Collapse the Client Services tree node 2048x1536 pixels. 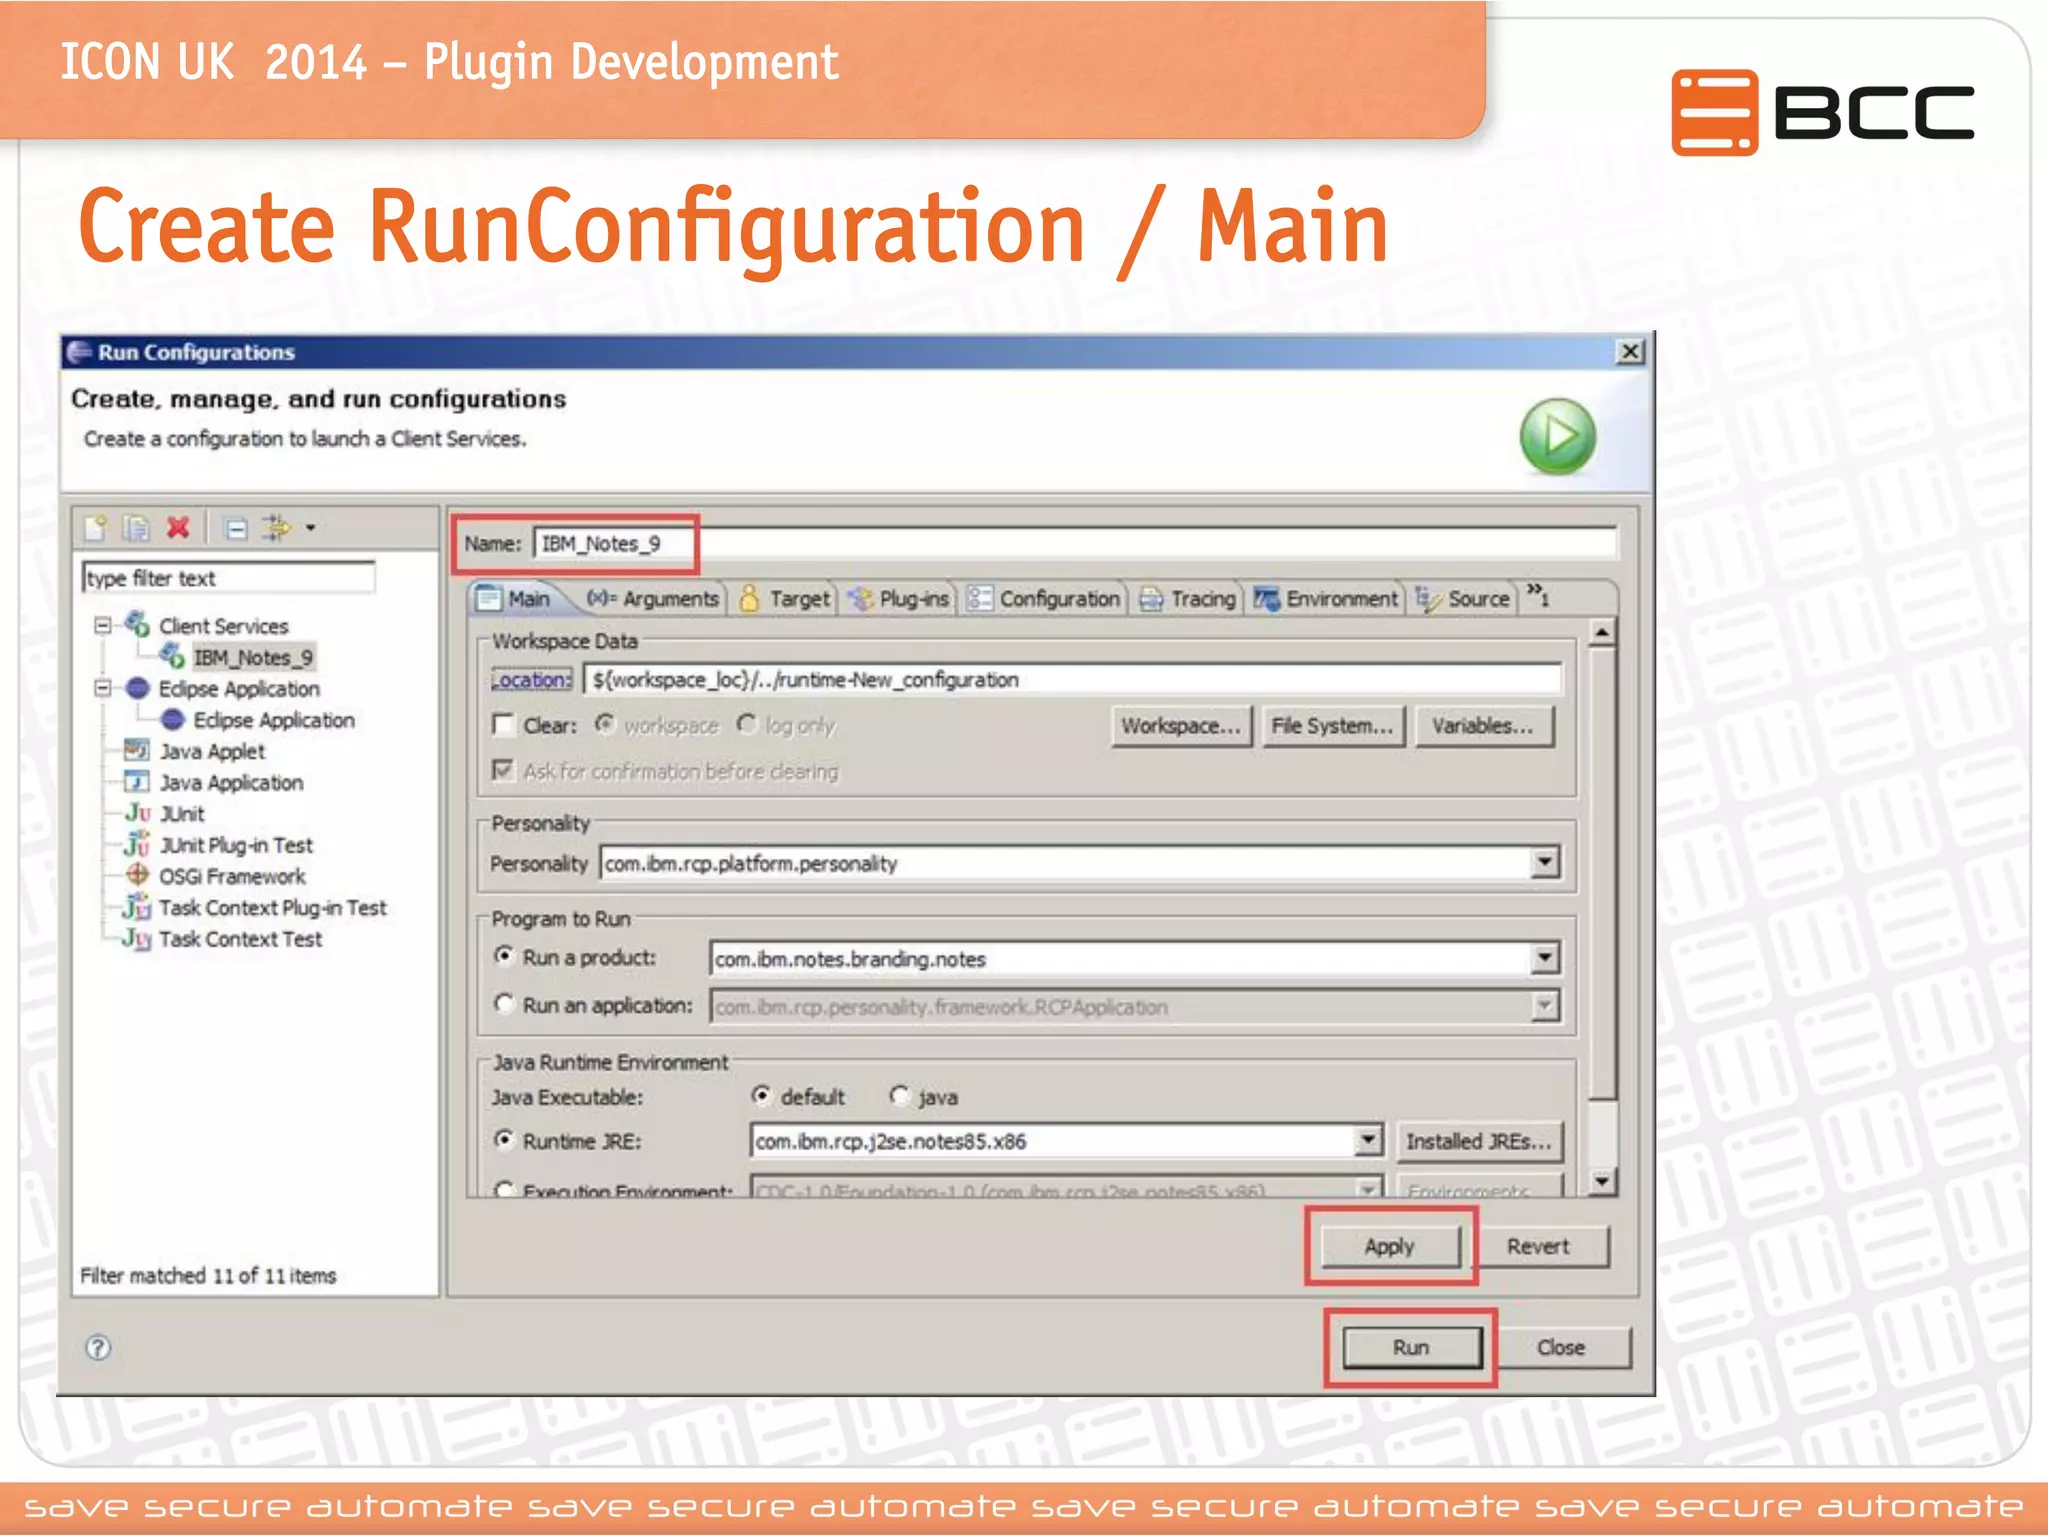[x=102, y=625]
